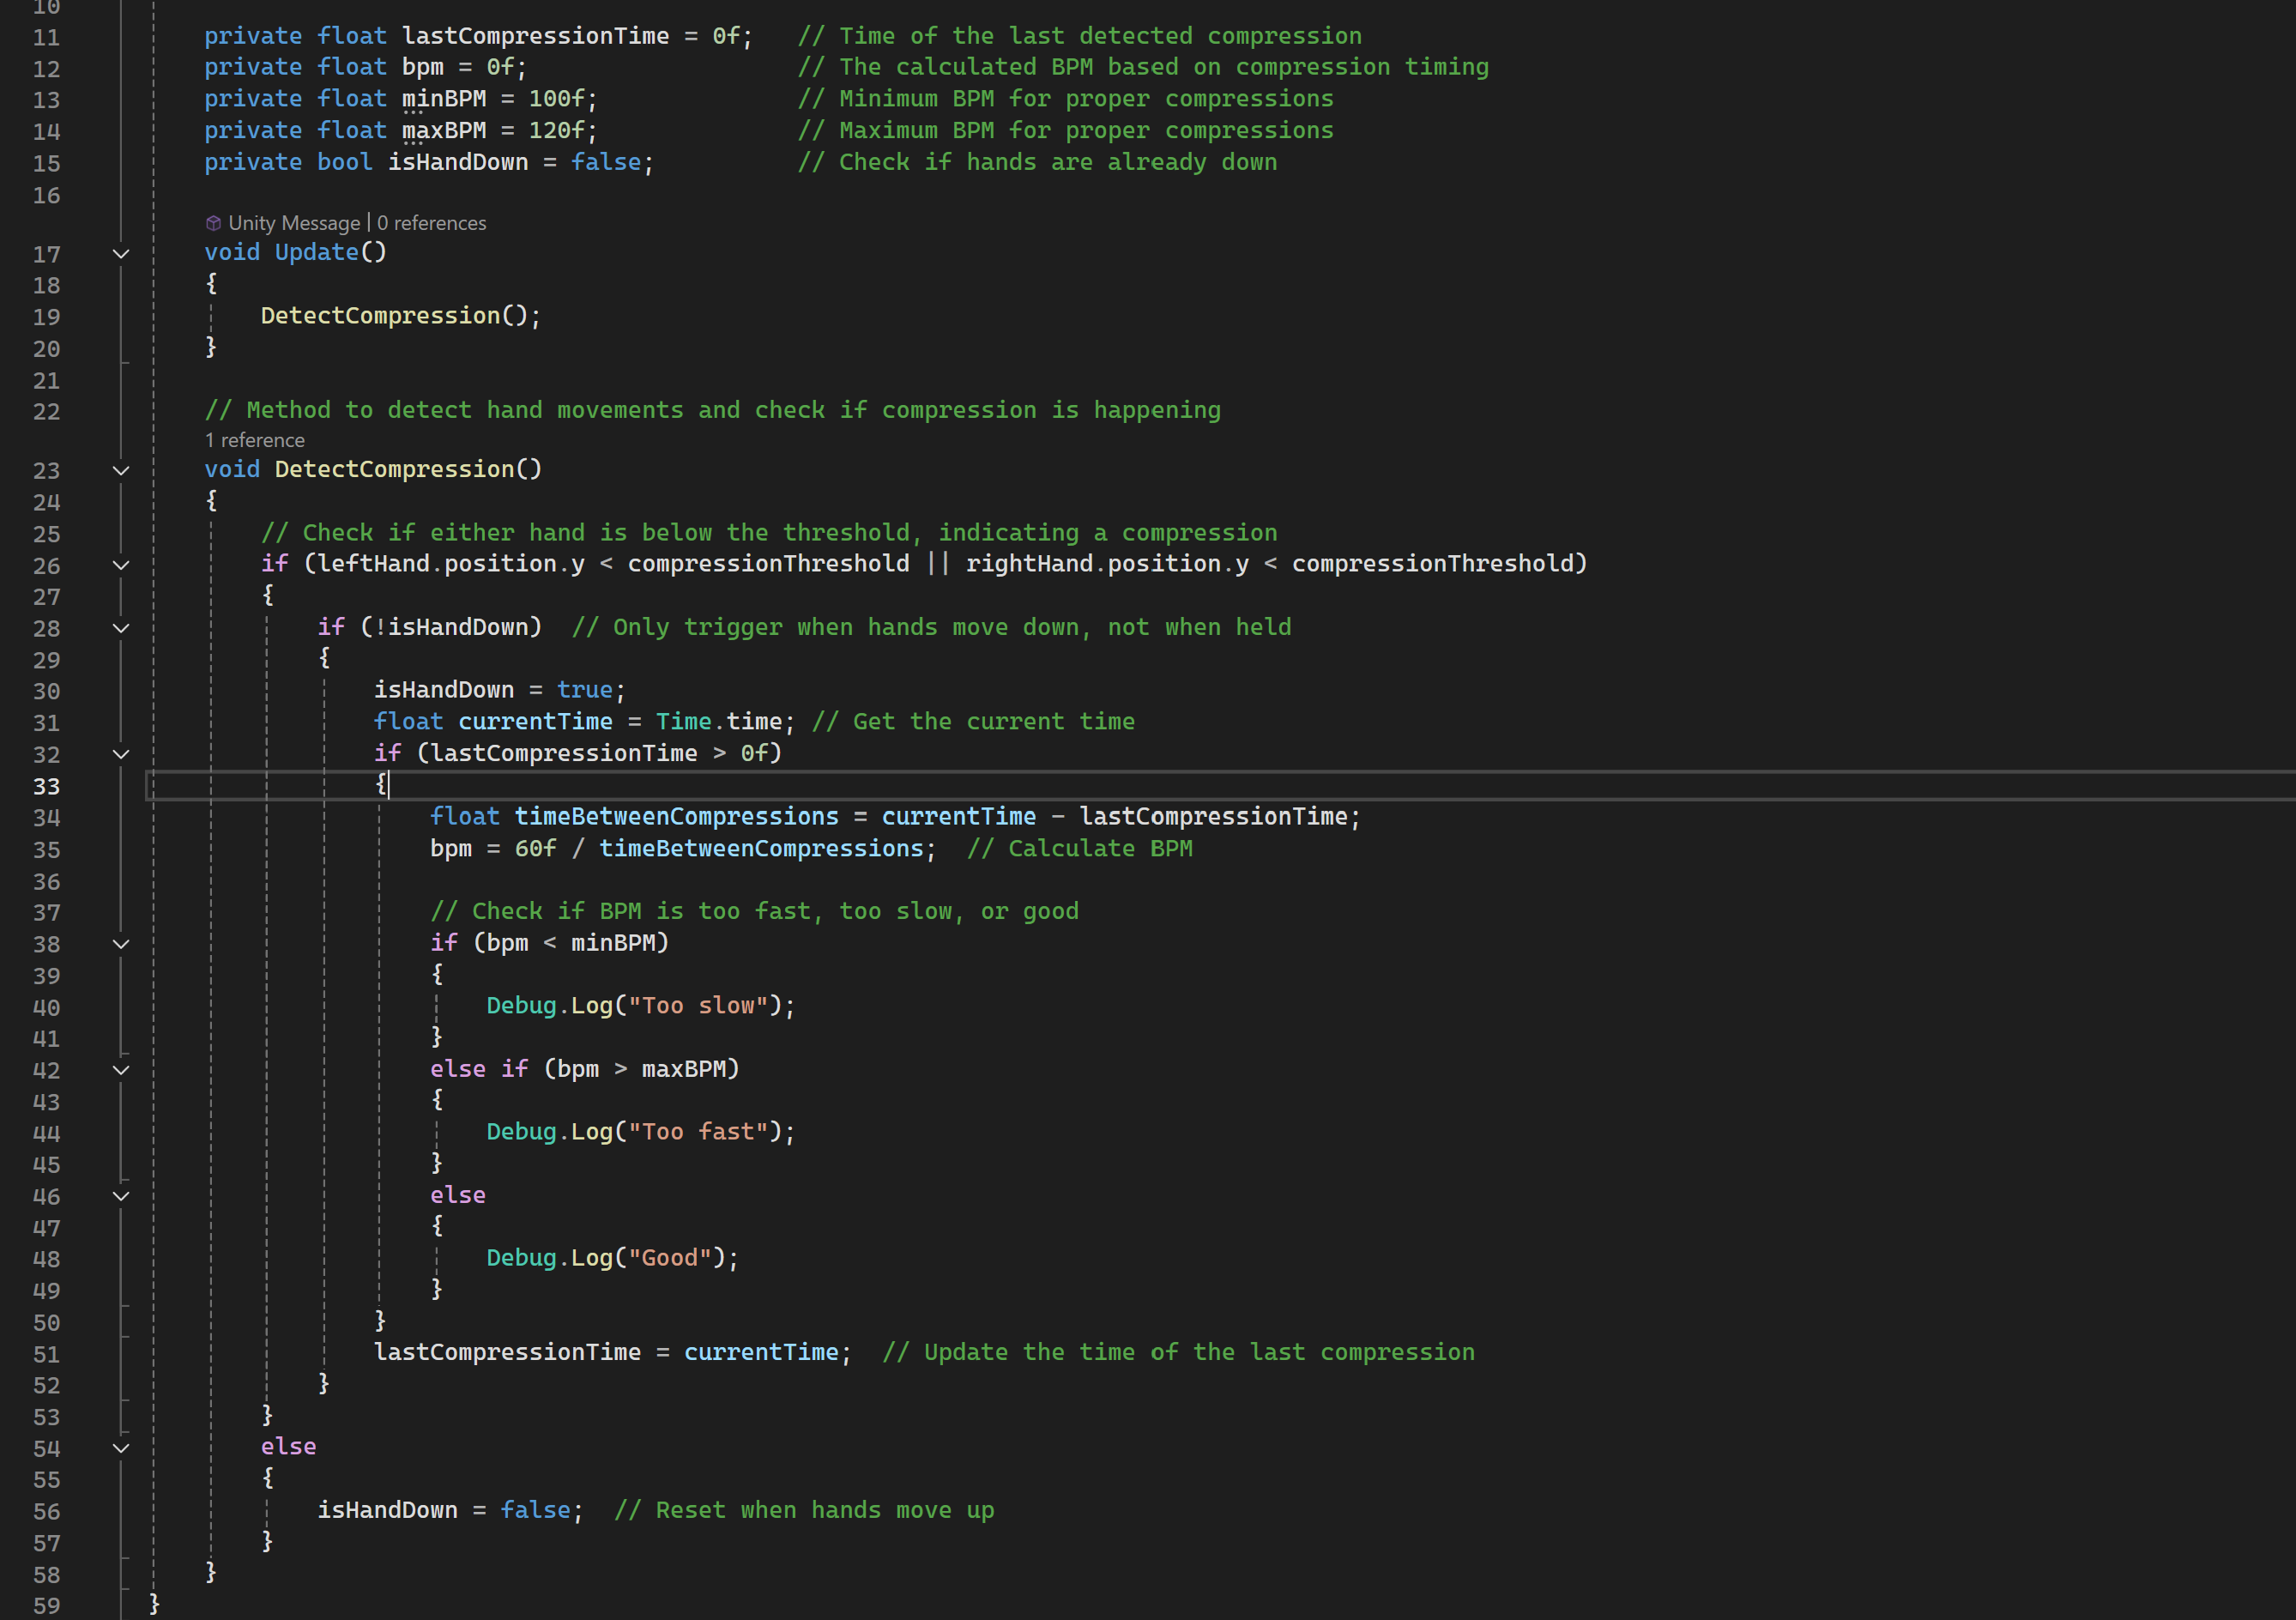Click the minBPM variable declaration name
Screen dimensions: 2296x1620
click(x=444, y=99)
